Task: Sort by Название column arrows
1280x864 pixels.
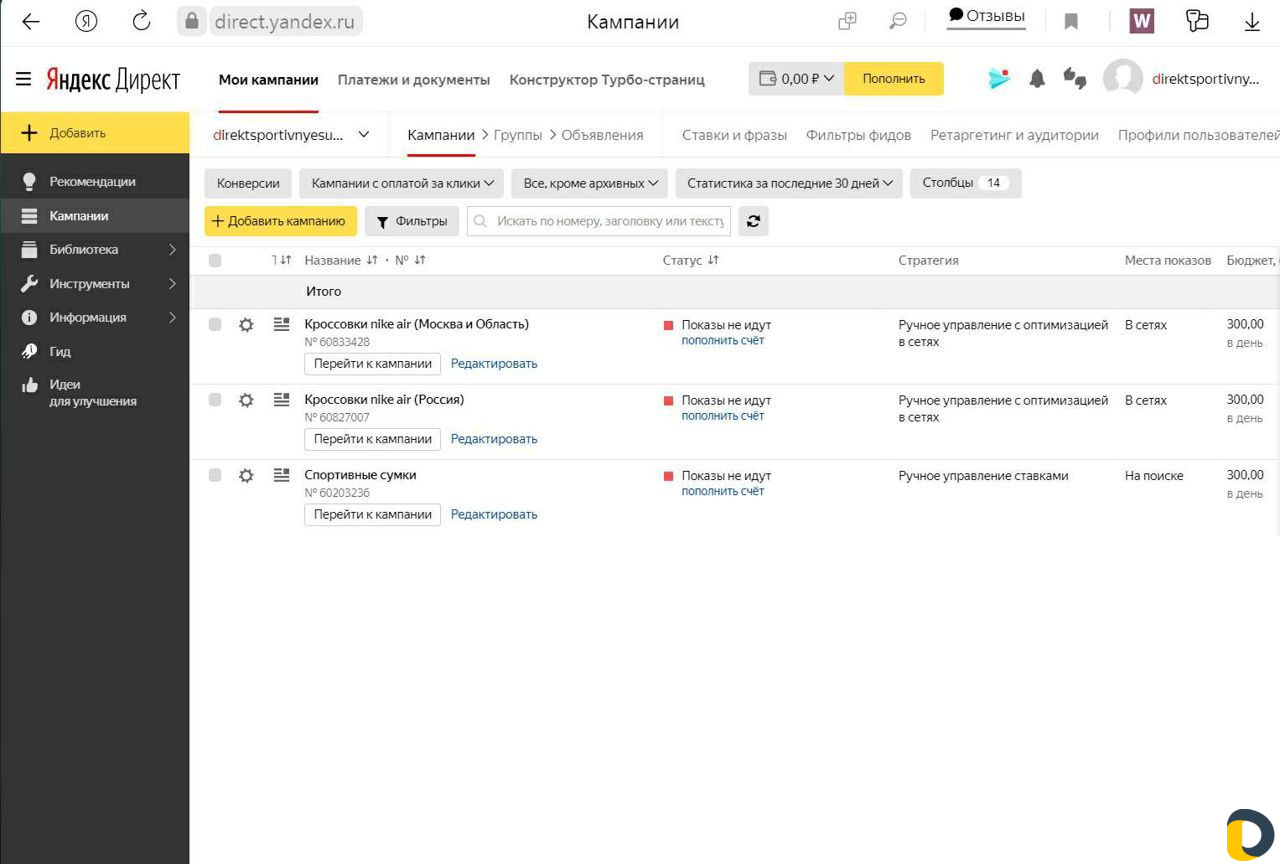Action: tap(372, 260)
